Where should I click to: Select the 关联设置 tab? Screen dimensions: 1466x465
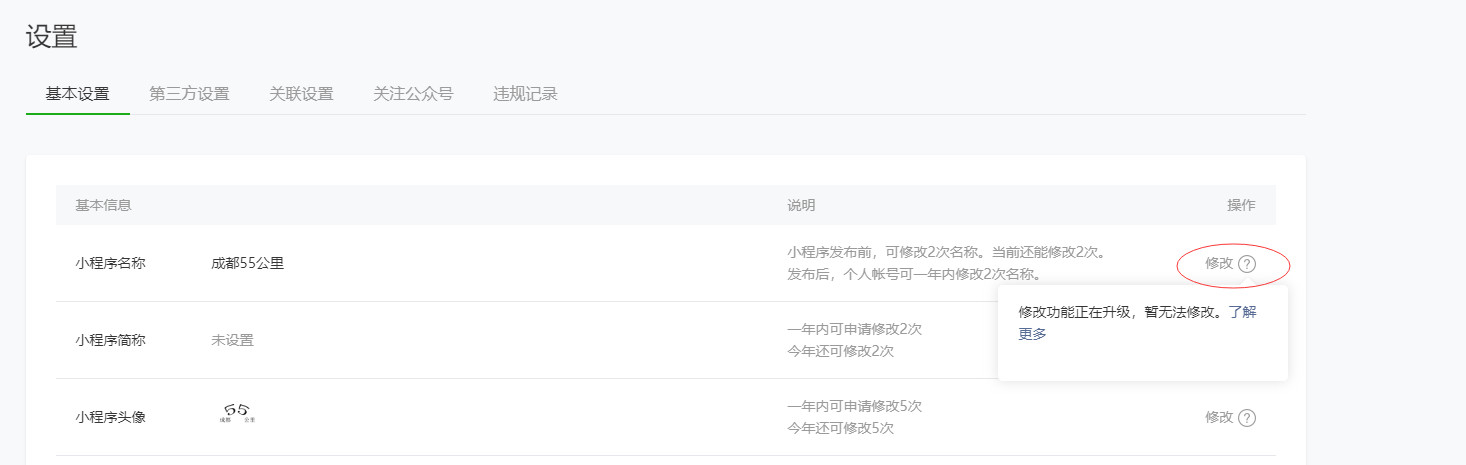pyautogui.click(x=301, y=94)
